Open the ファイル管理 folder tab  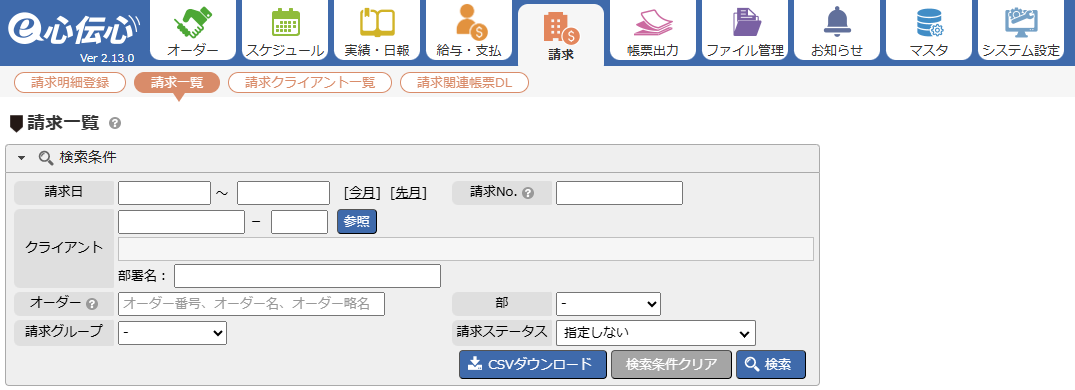tap(745, 31)
